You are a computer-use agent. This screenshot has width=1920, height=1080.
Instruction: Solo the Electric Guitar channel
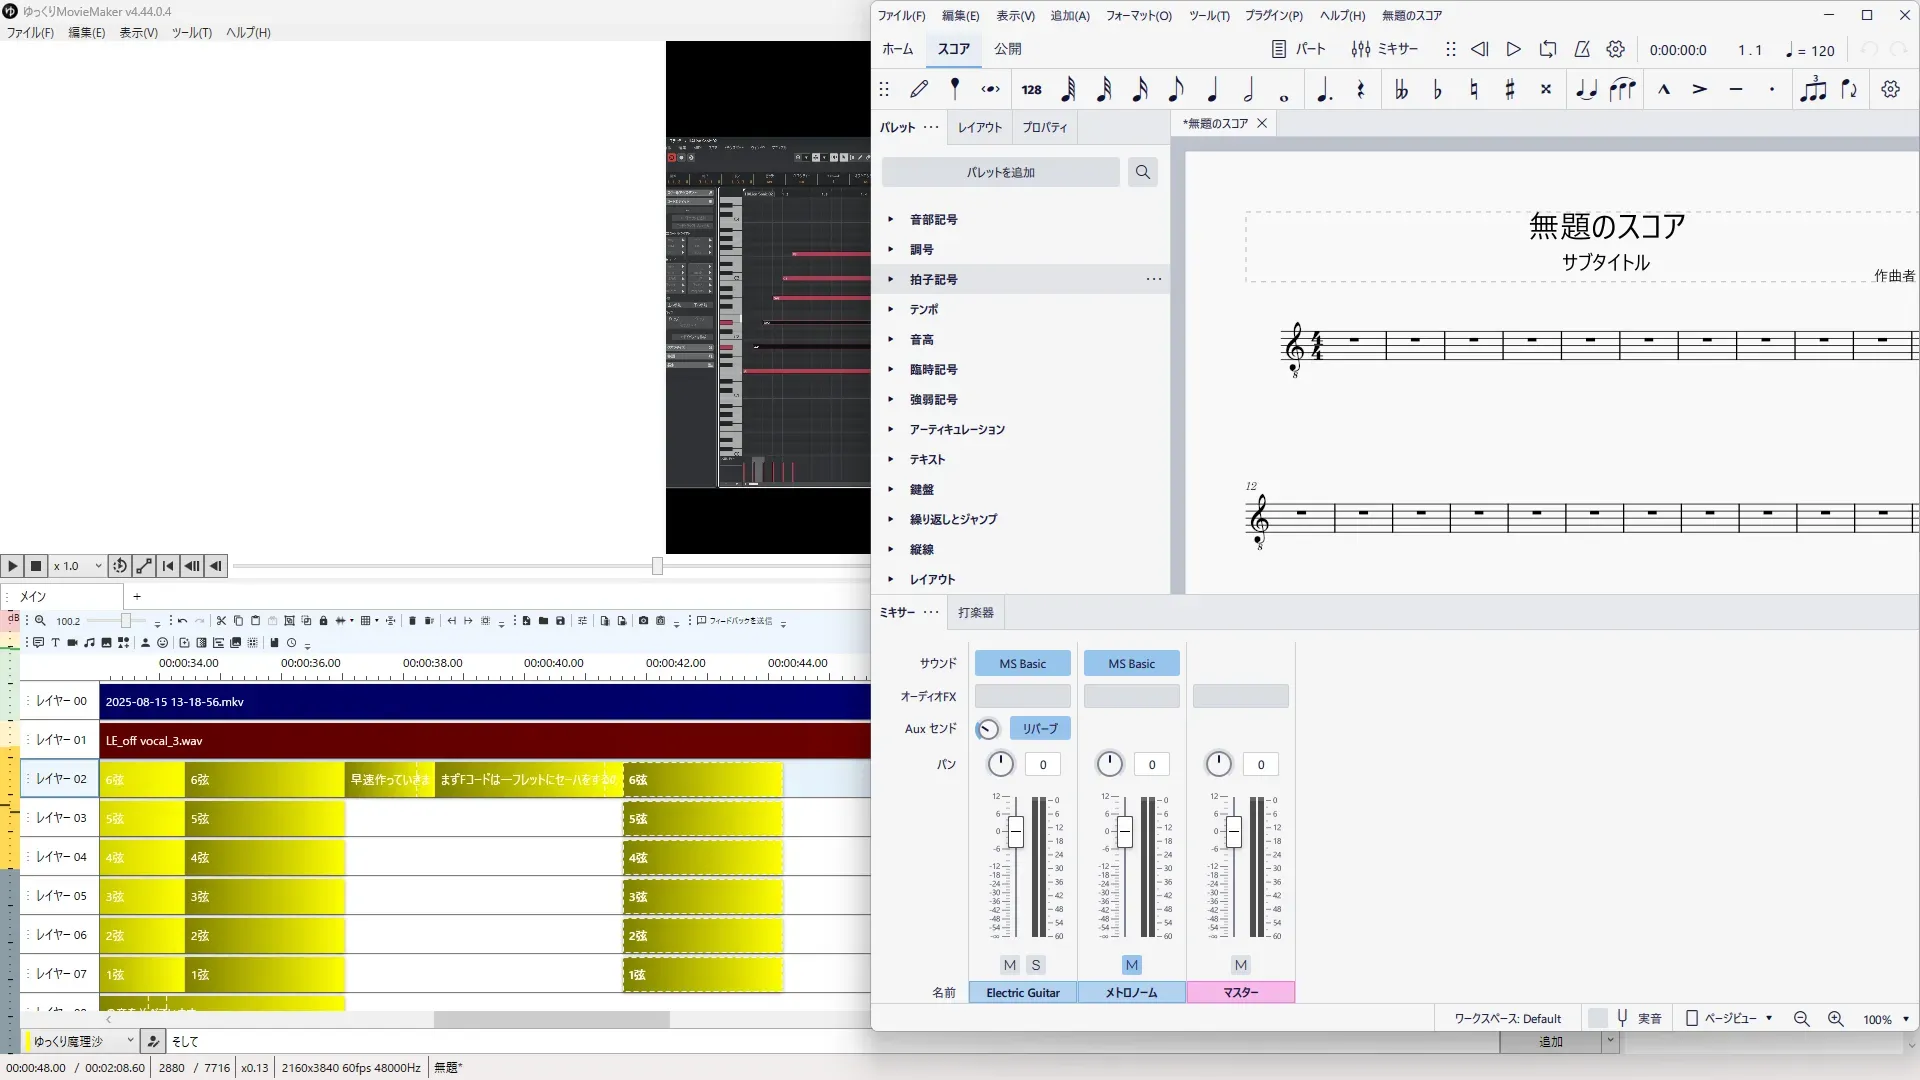tap(1036, 965)
